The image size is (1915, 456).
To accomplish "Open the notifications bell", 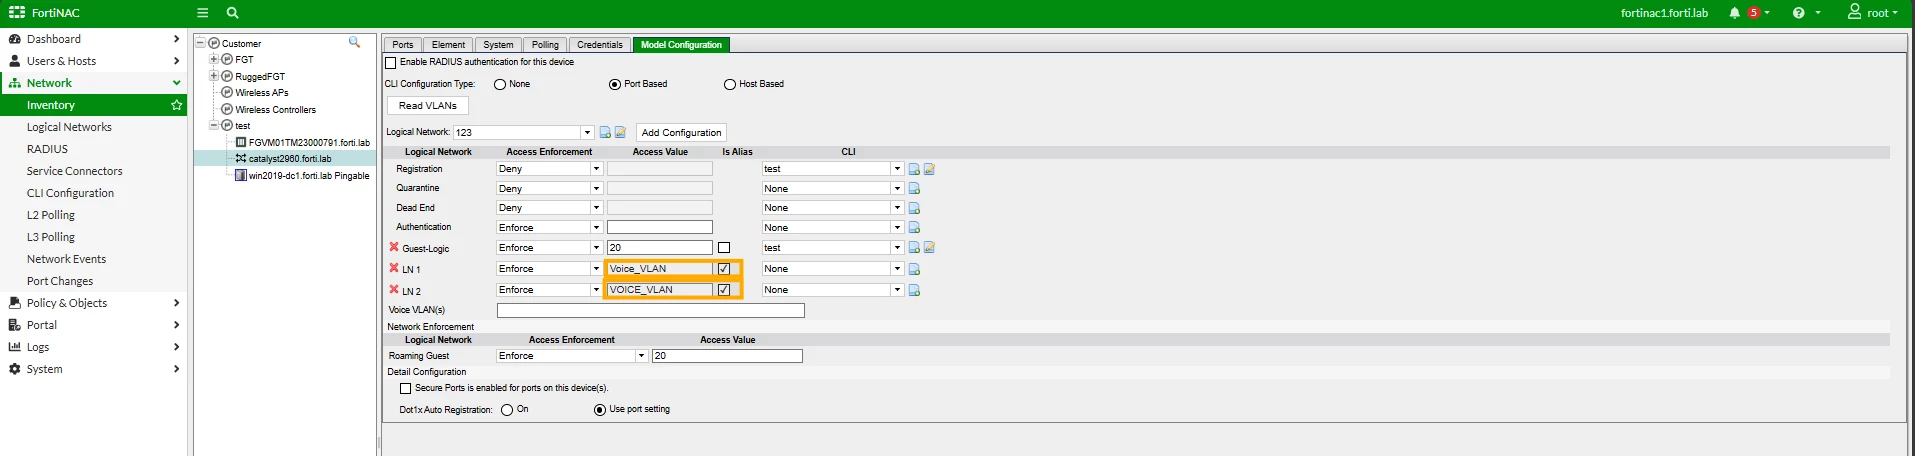I will pos(1734,13).
